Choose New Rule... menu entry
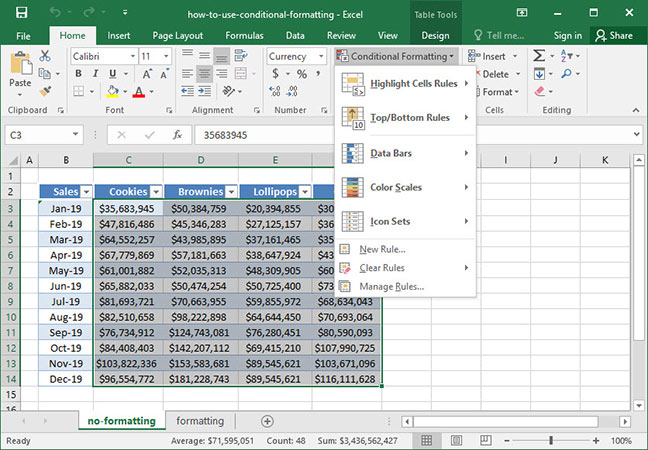The height and width of the screenshot is (450, 648). point(405,249)
